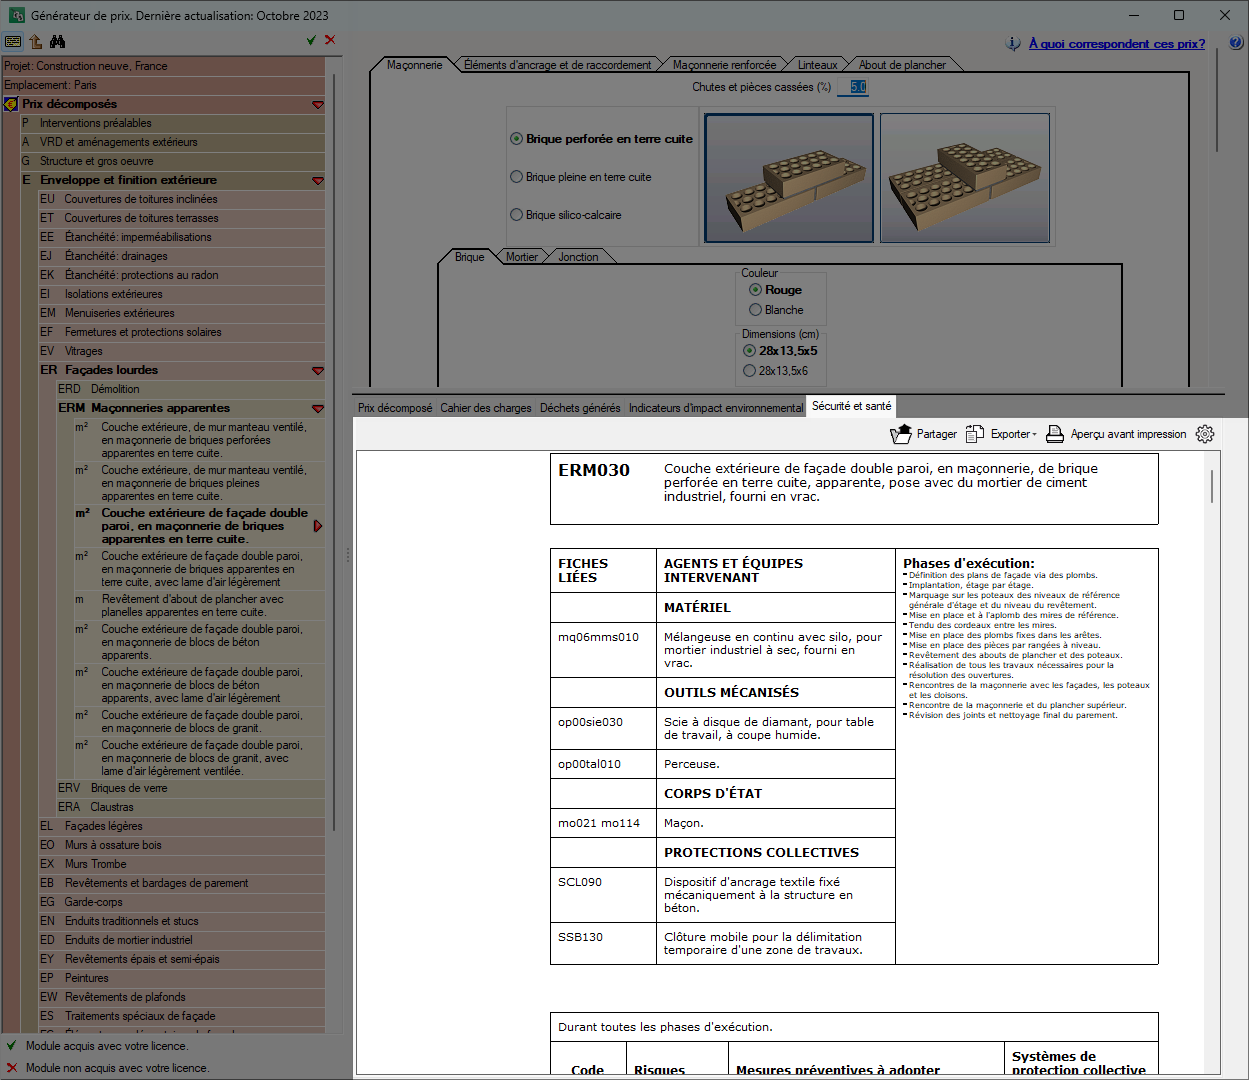Click the print preview printer icon
1249x1080 pixels.
coord(1054,434)
